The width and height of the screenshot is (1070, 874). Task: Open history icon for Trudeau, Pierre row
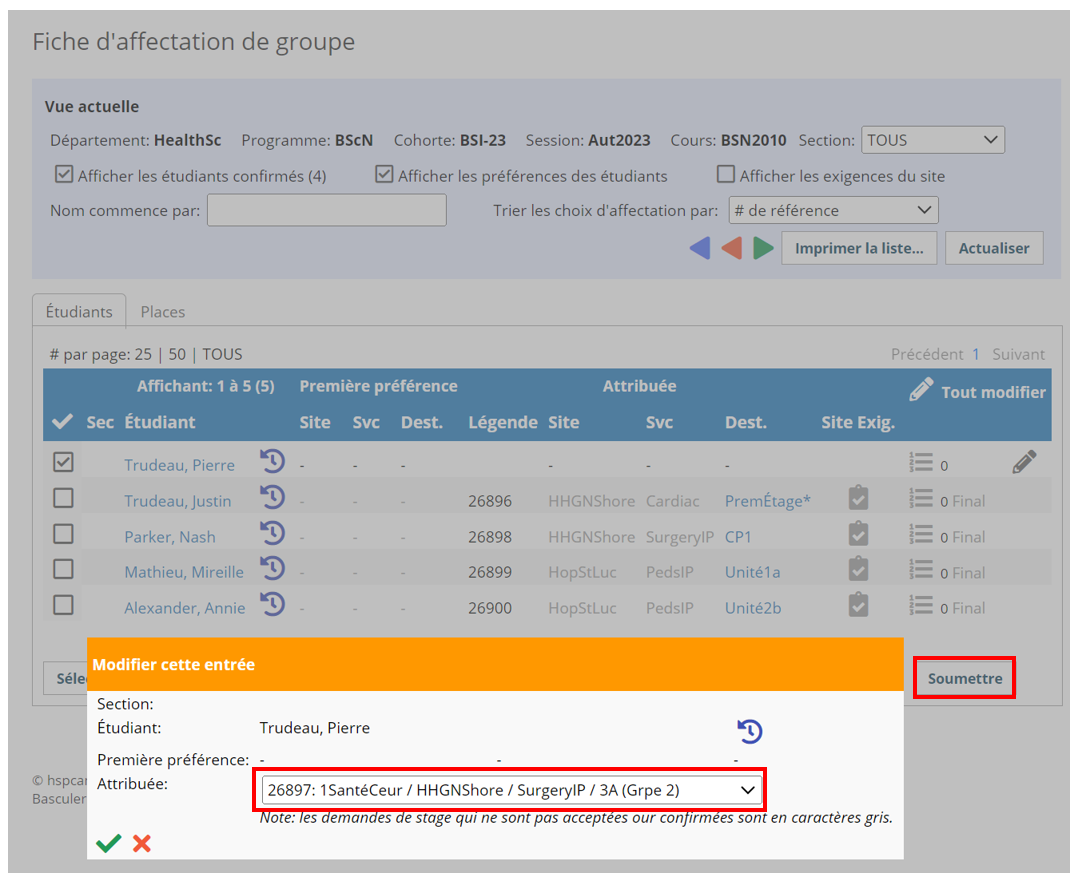[x=272, y=462]
